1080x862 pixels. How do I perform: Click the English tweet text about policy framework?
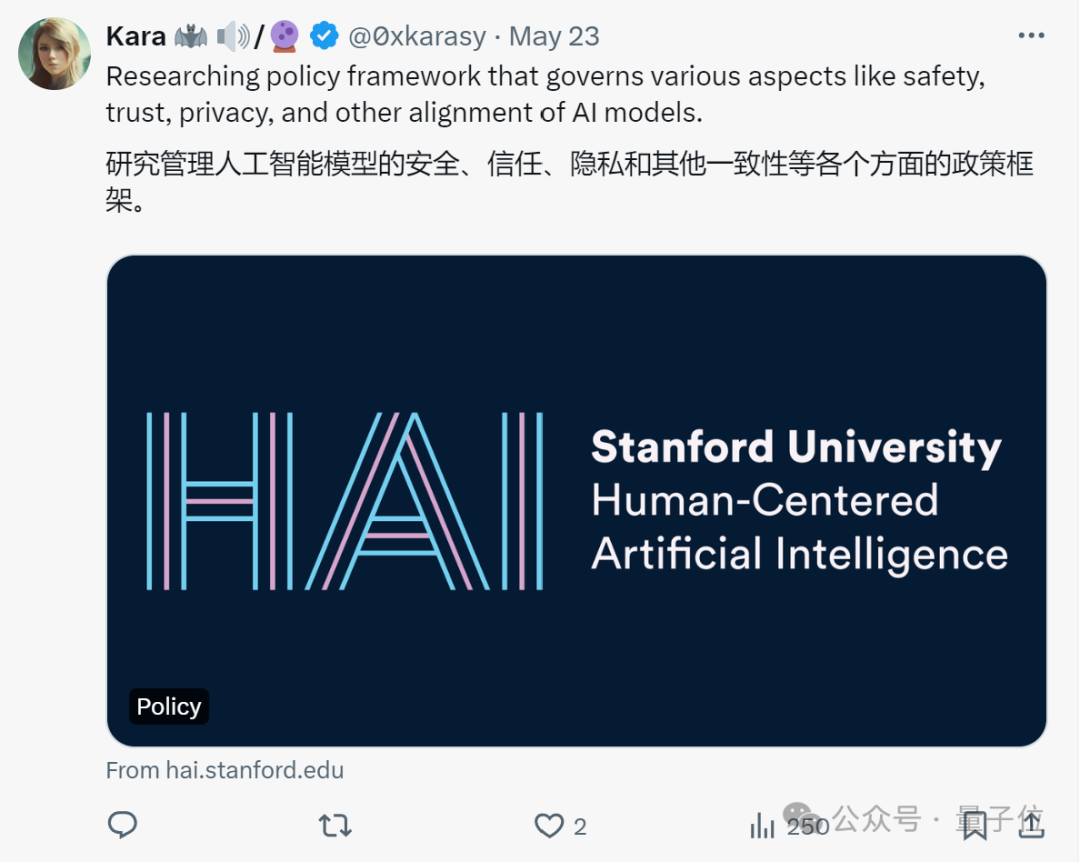click(545, 94)
